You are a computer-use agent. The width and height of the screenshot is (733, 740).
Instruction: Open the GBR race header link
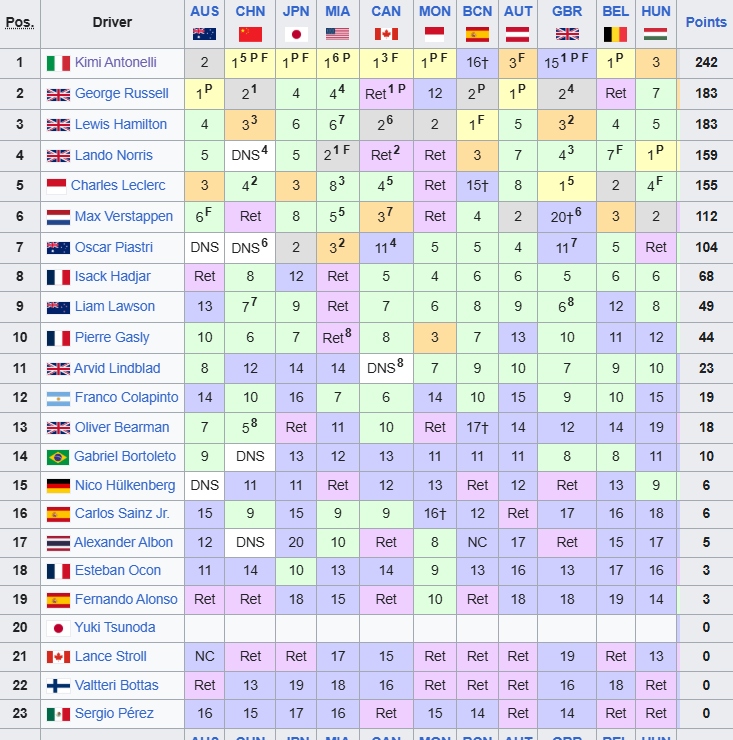point(567,11)
